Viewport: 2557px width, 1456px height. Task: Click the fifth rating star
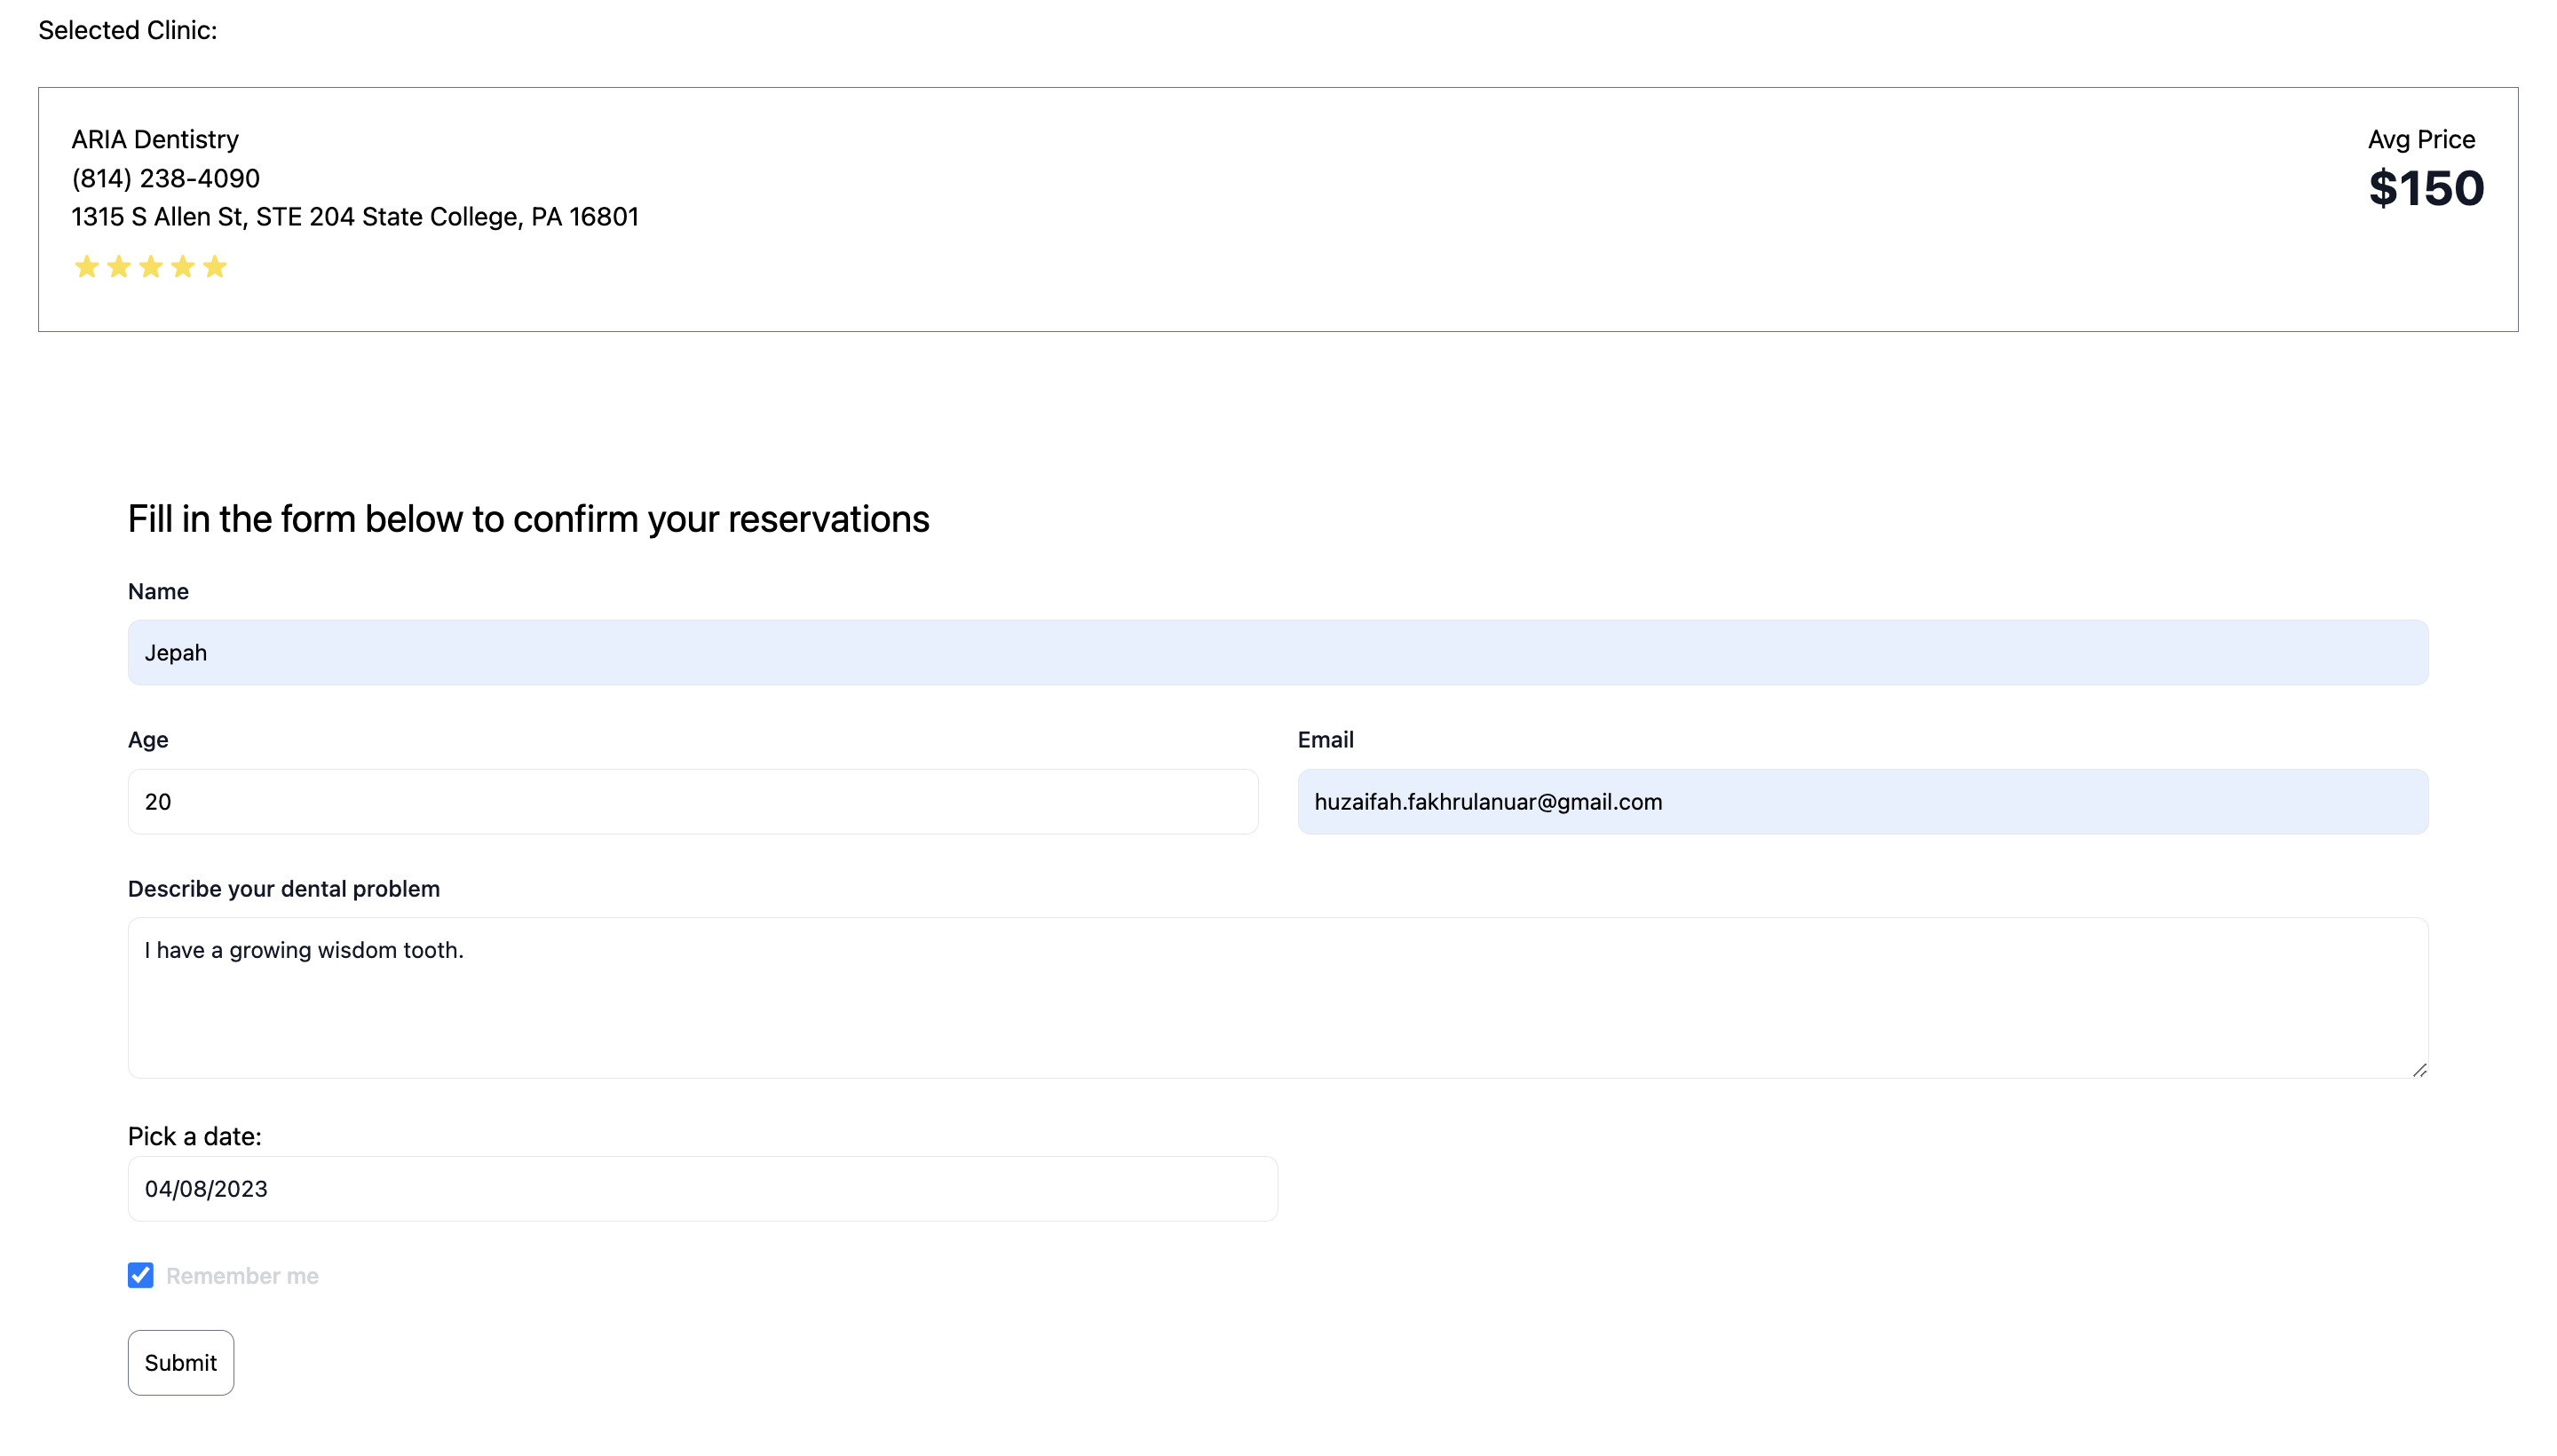[x=215, y=267]
